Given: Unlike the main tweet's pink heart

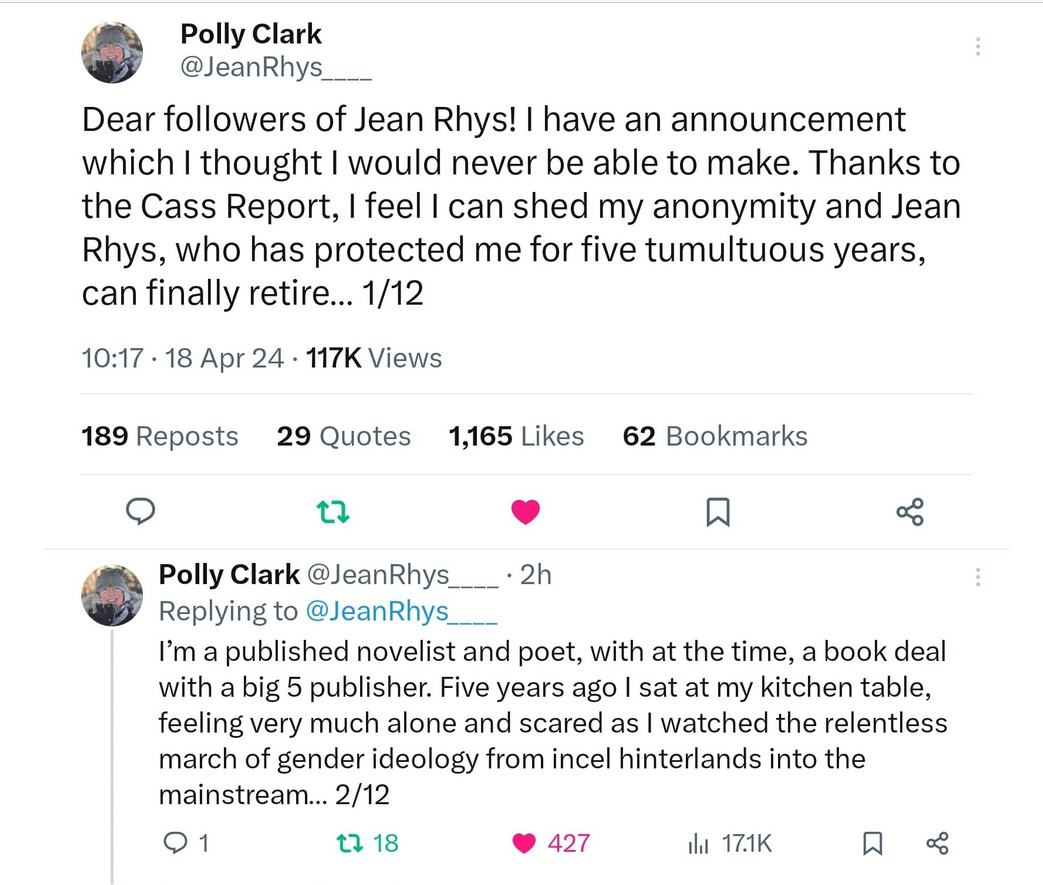Looking at the screenshot, I should [525, 511].
